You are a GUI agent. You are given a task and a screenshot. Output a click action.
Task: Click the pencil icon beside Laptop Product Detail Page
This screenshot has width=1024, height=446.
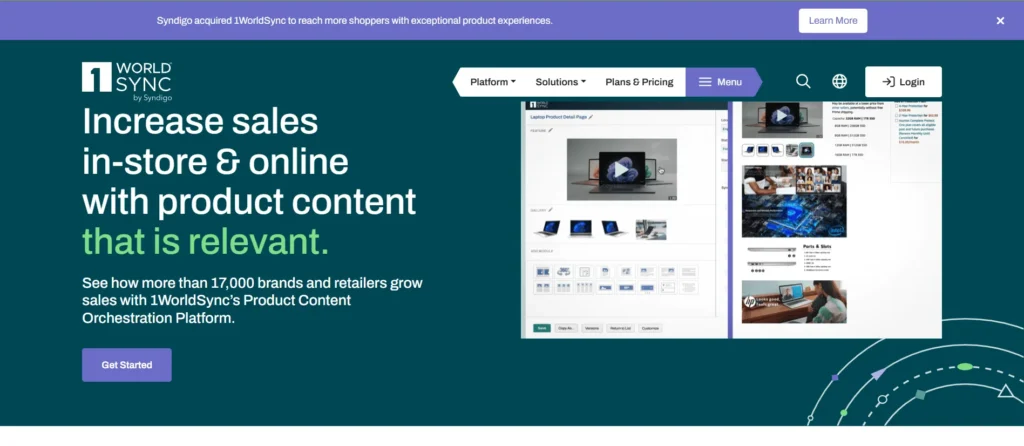click(x=591, y=117)
